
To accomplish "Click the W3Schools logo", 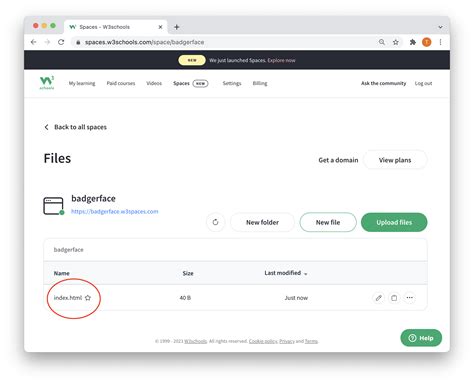I will 47,82.
